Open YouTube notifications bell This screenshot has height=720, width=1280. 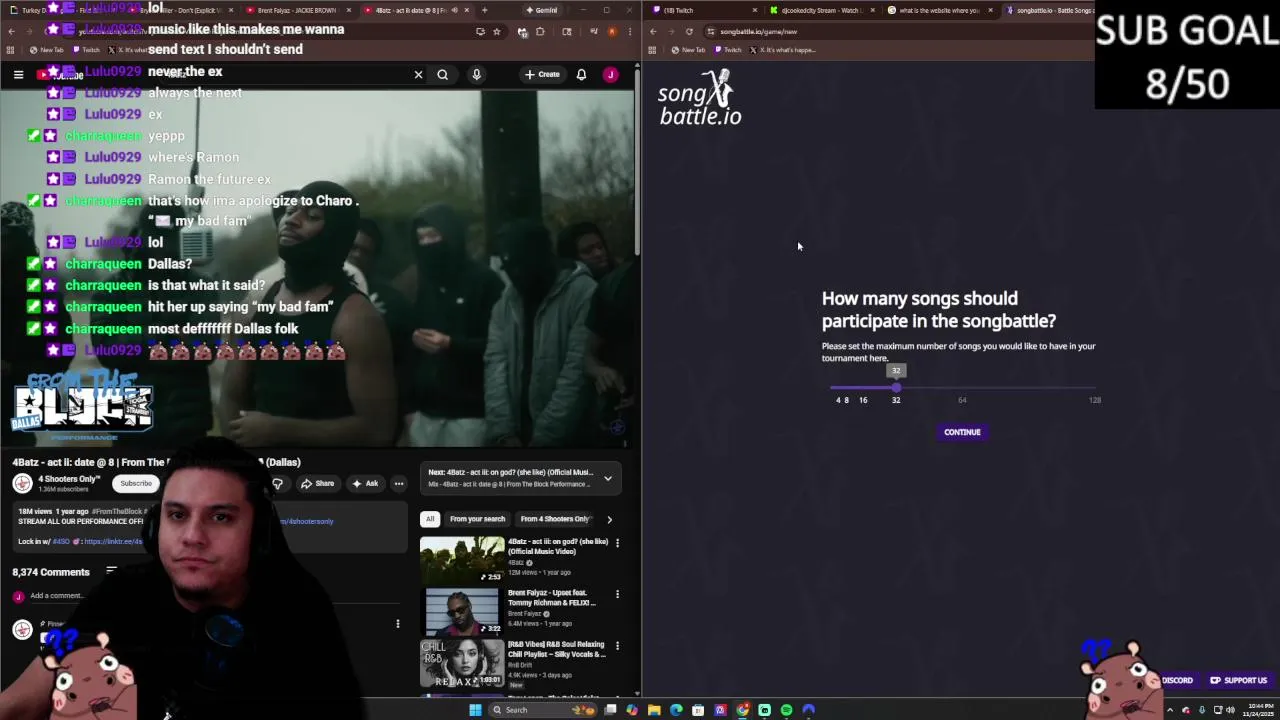click(x=581, y=74)
